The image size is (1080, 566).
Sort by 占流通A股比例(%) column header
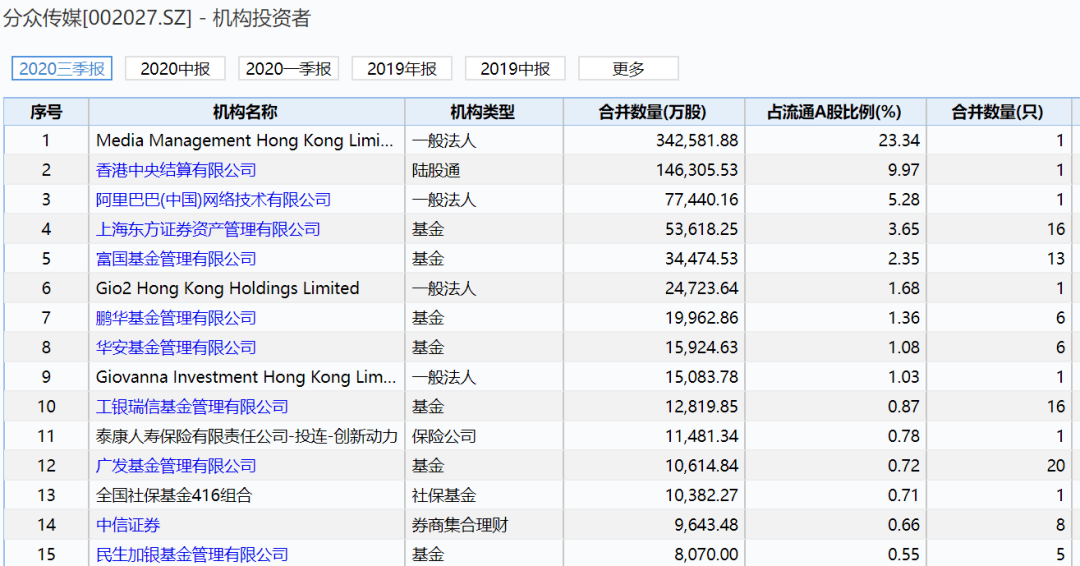835,112
